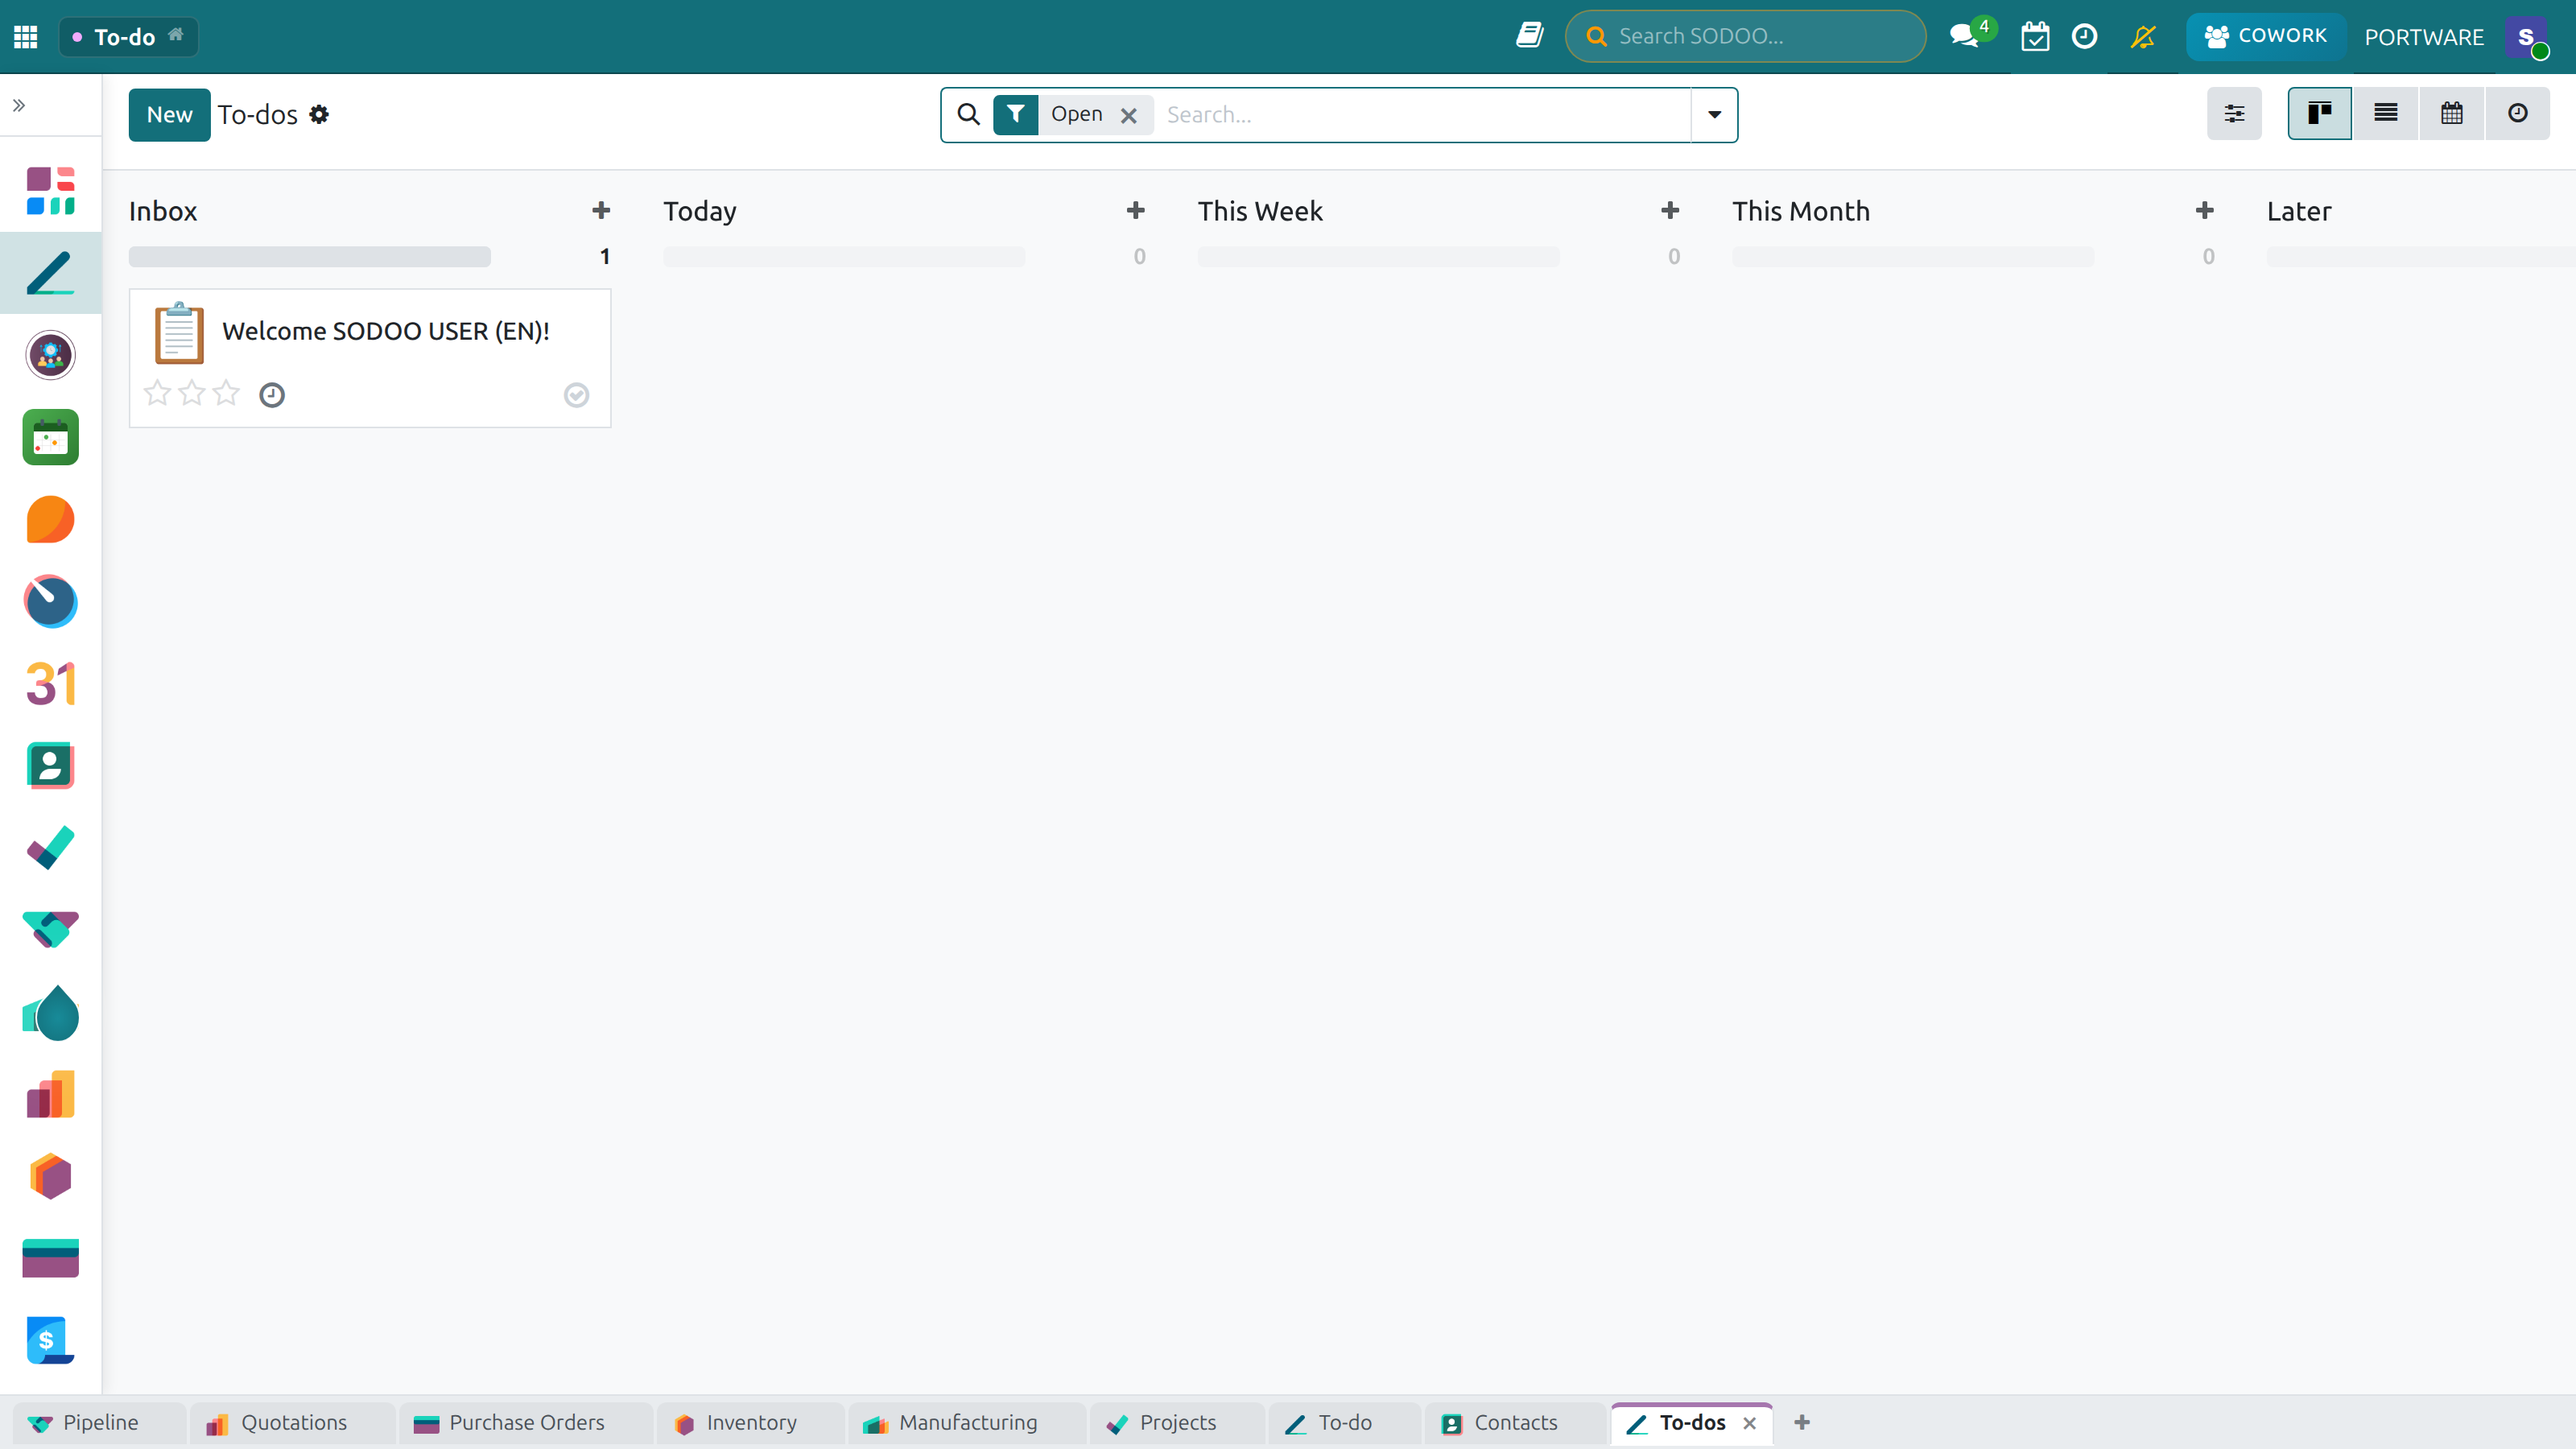Switch to the Pipeline tab
The width and height of the screenshot is (2576, 1449).
pyautogui.click(x=100, y=1422)
